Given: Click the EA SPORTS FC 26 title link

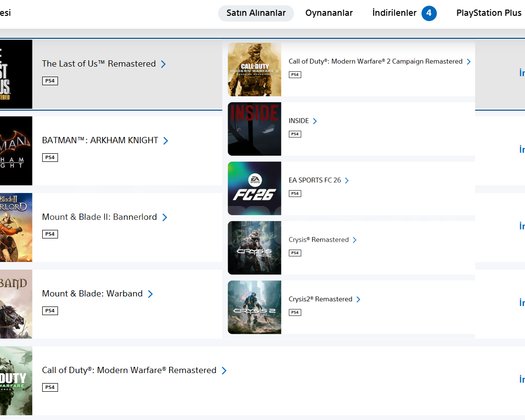Looking at the screenshot, I should pos(315,180).
